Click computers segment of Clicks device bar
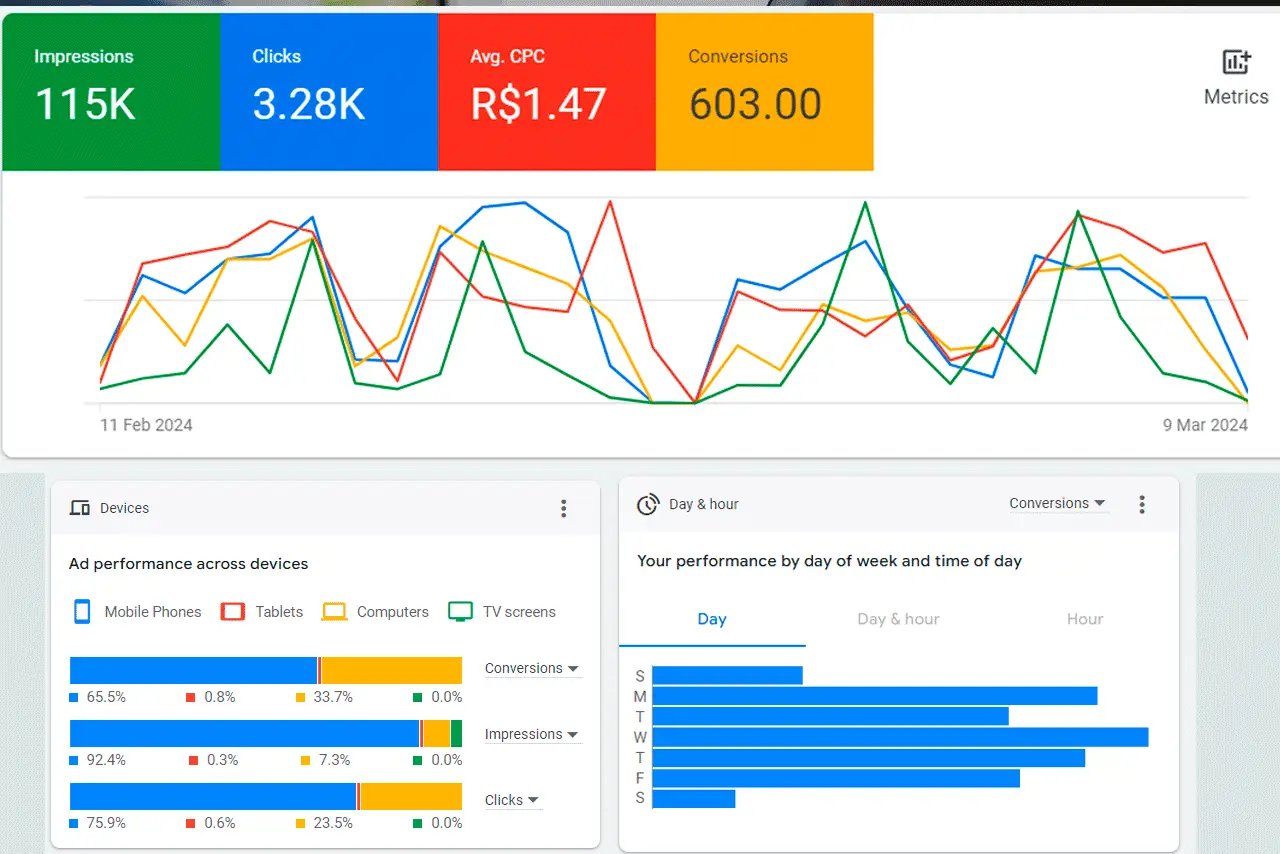 point(411,796)
